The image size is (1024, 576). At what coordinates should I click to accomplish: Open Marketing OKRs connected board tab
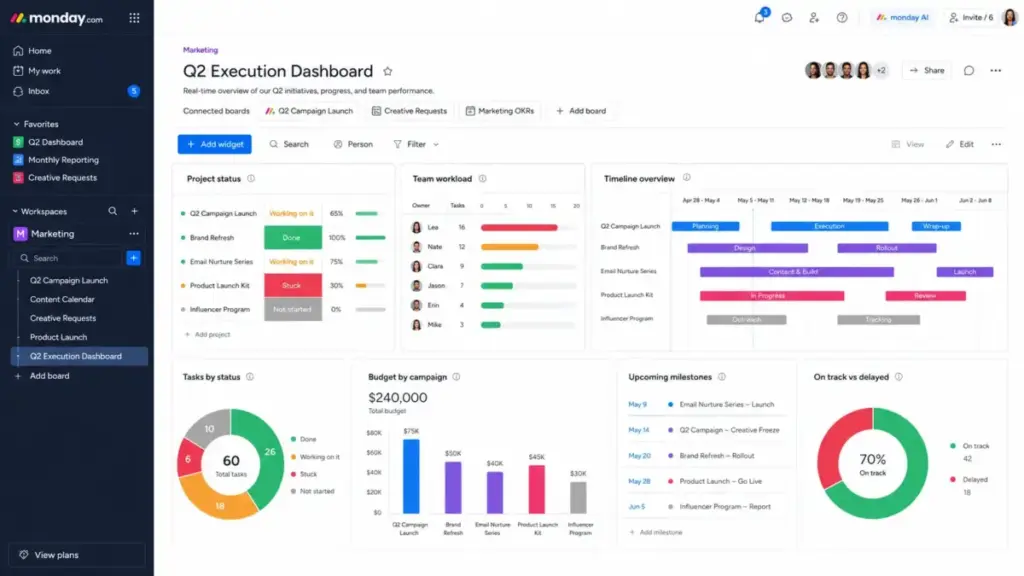point(500,111)
